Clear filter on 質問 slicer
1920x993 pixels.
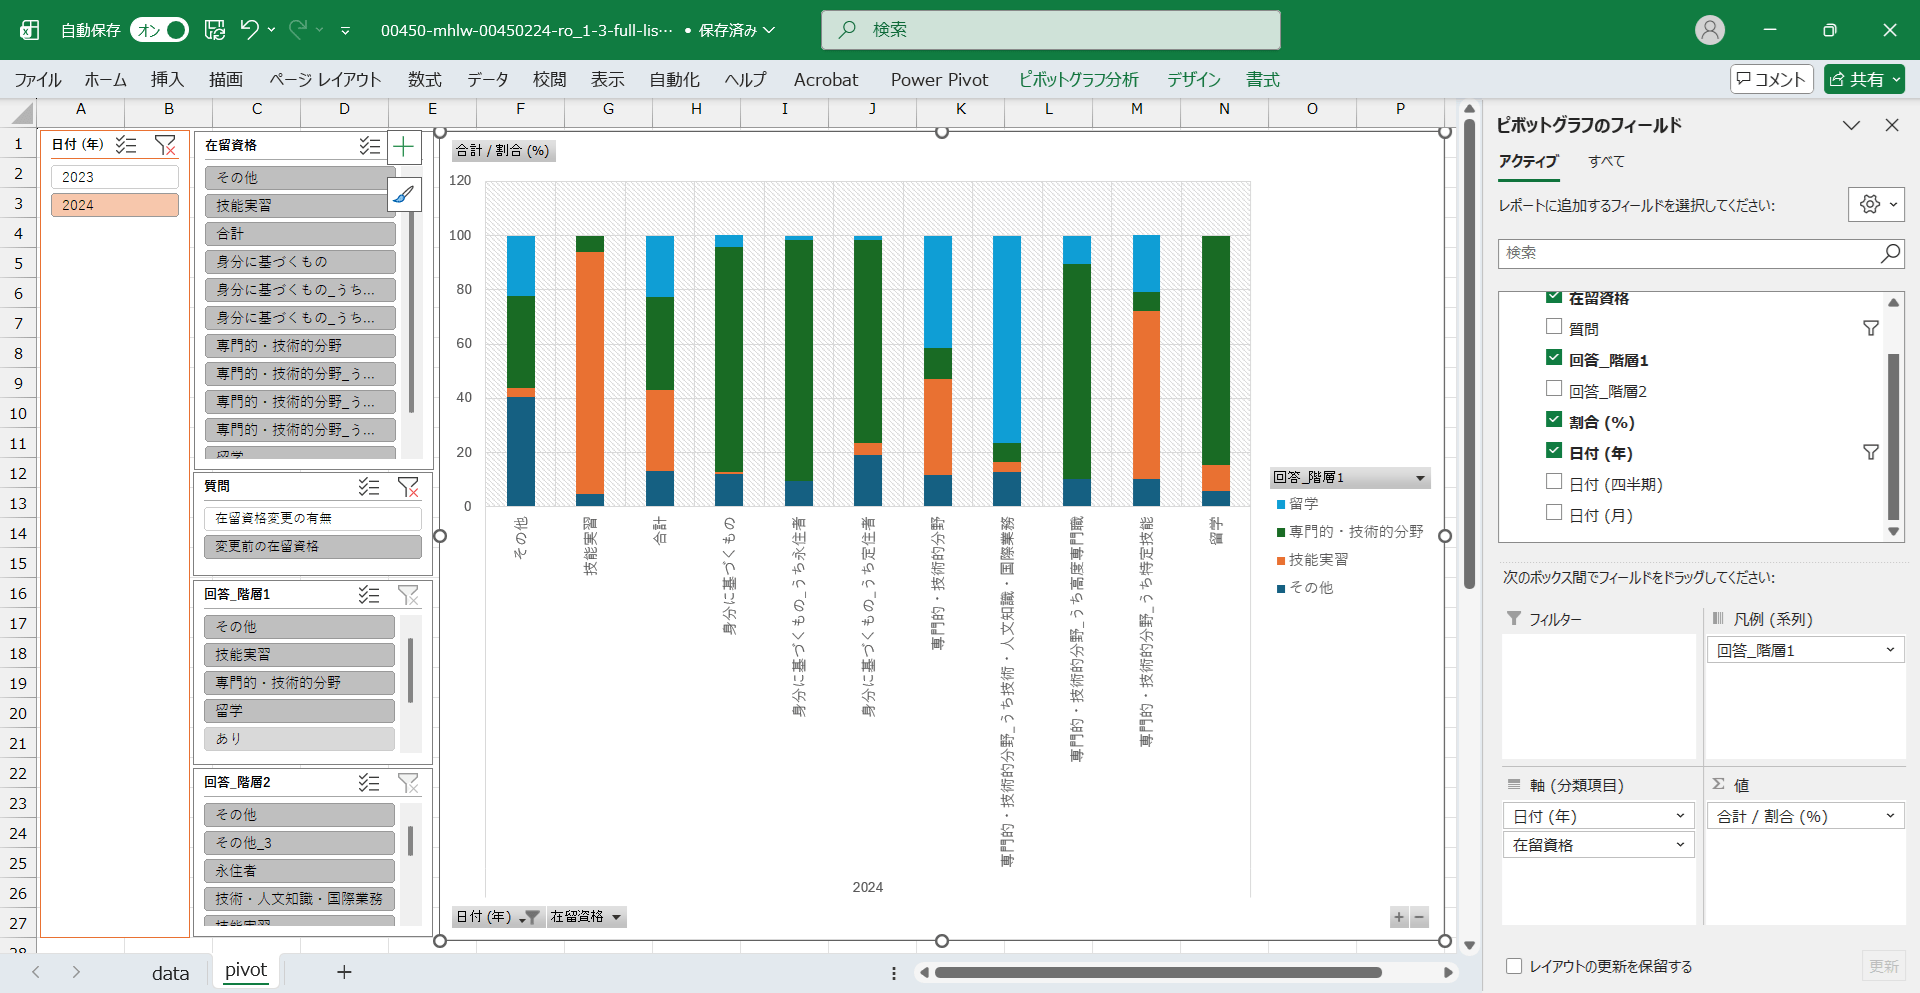click(x=408, y=487)
